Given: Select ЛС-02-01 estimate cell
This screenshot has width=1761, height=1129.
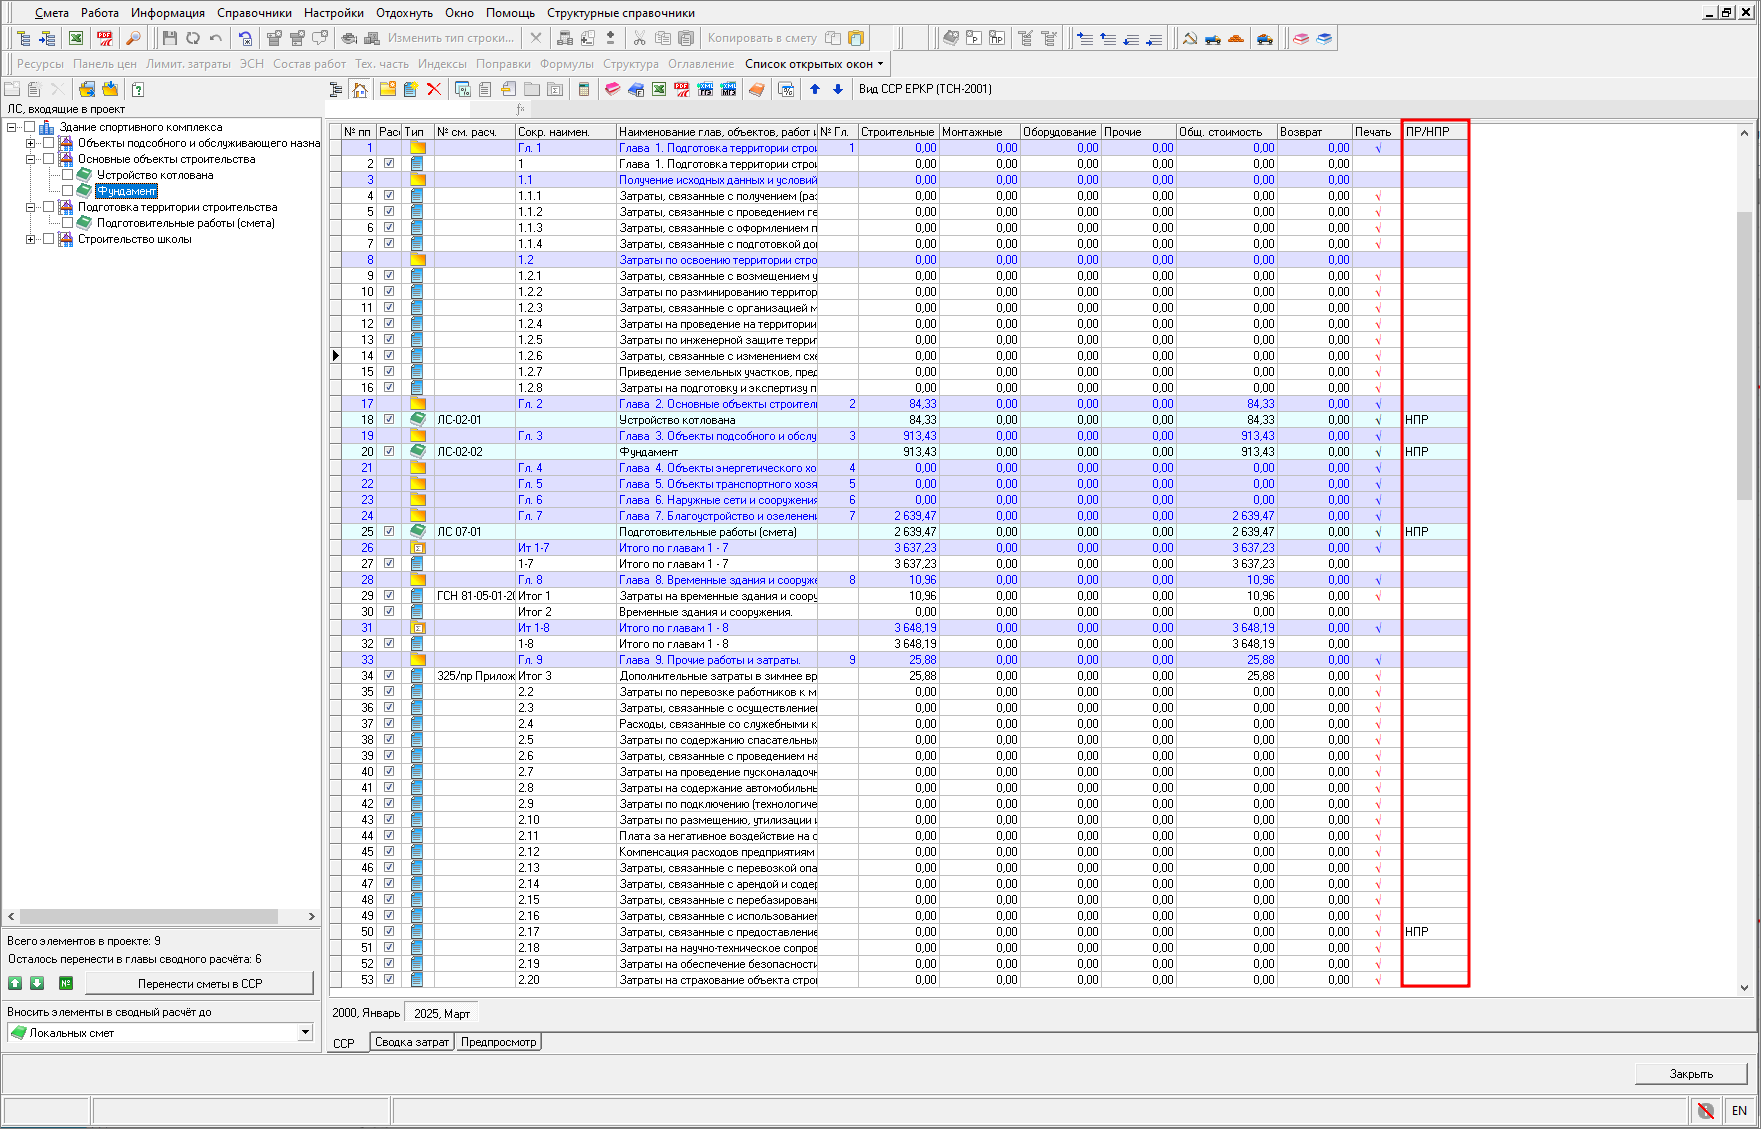Looking at the screenshot, I should point(474,419).
